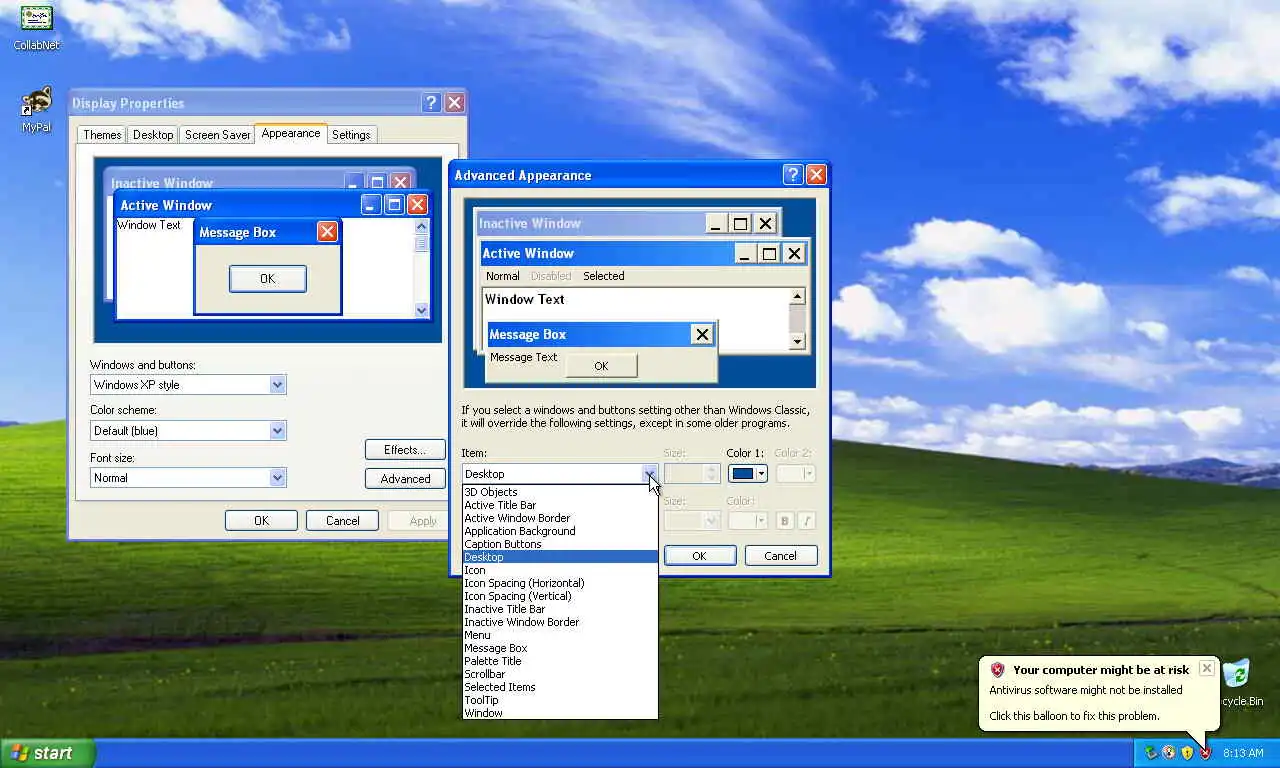Click the preview scrollbar down arrow in Advanced Appearance

[x=797, y=342]
